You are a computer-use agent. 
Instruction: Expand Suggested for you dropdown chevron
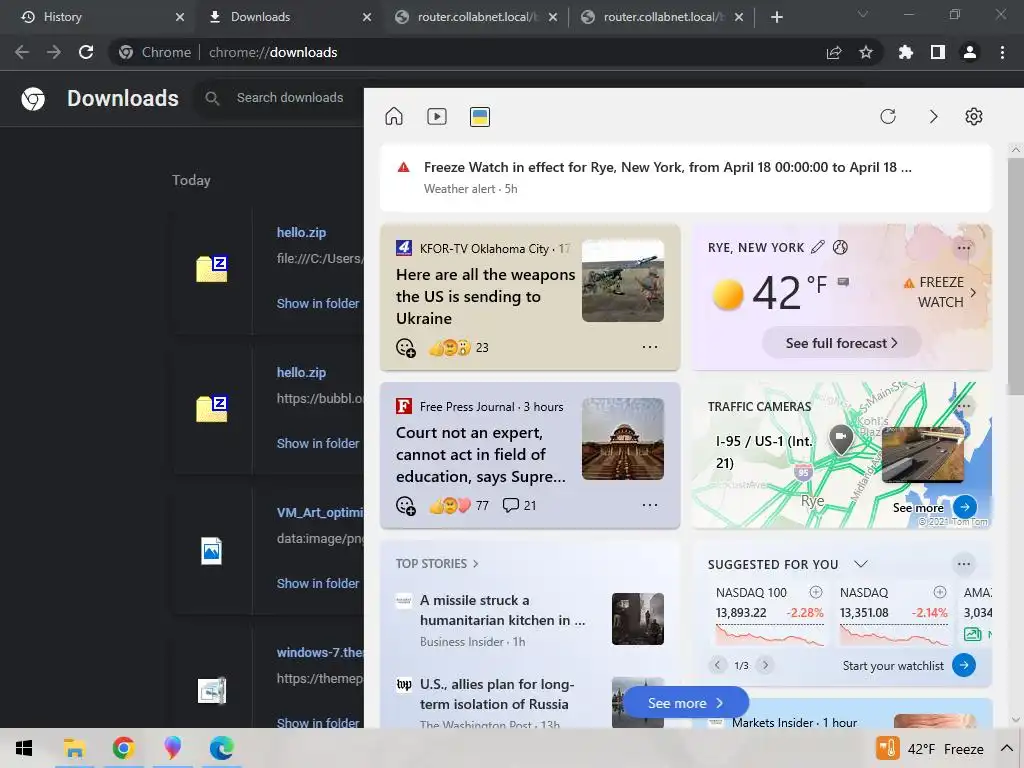coord(861,564)
